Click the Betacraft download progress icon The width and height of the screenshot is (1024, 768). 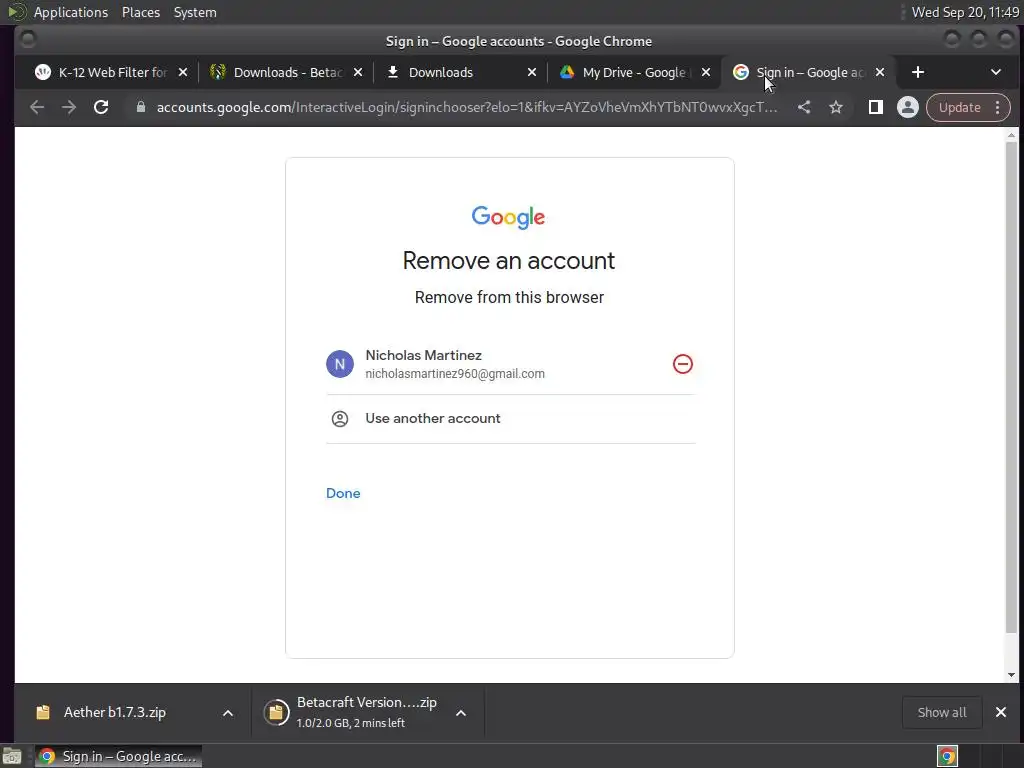click(x=276, y=712)
